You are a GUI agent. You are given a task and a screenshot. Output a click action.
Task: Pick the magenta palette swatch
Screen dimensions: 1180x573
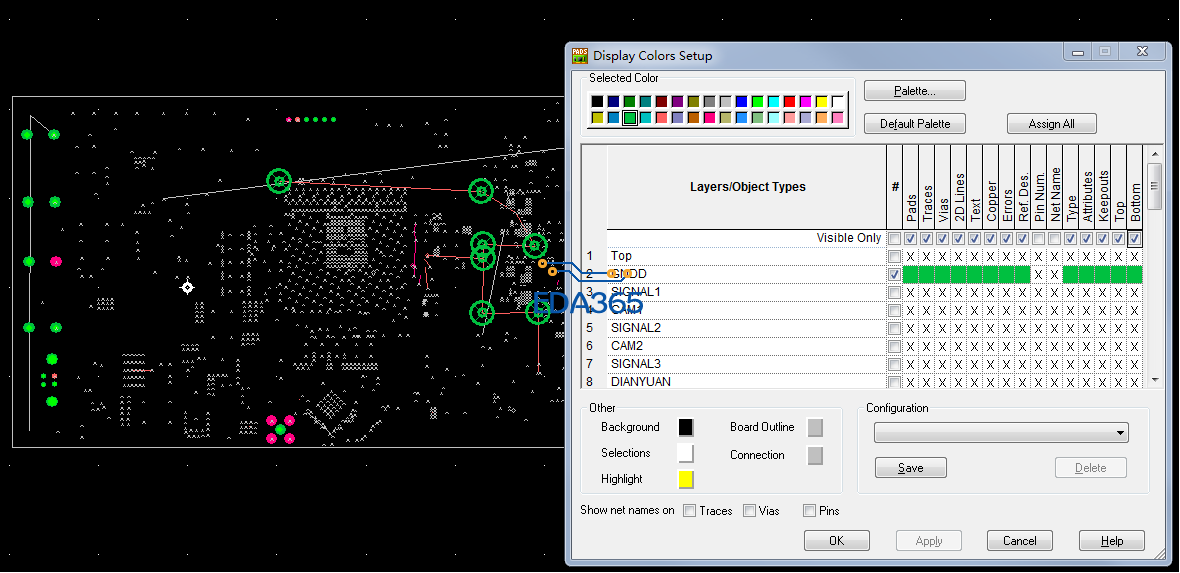pos(806,102)
